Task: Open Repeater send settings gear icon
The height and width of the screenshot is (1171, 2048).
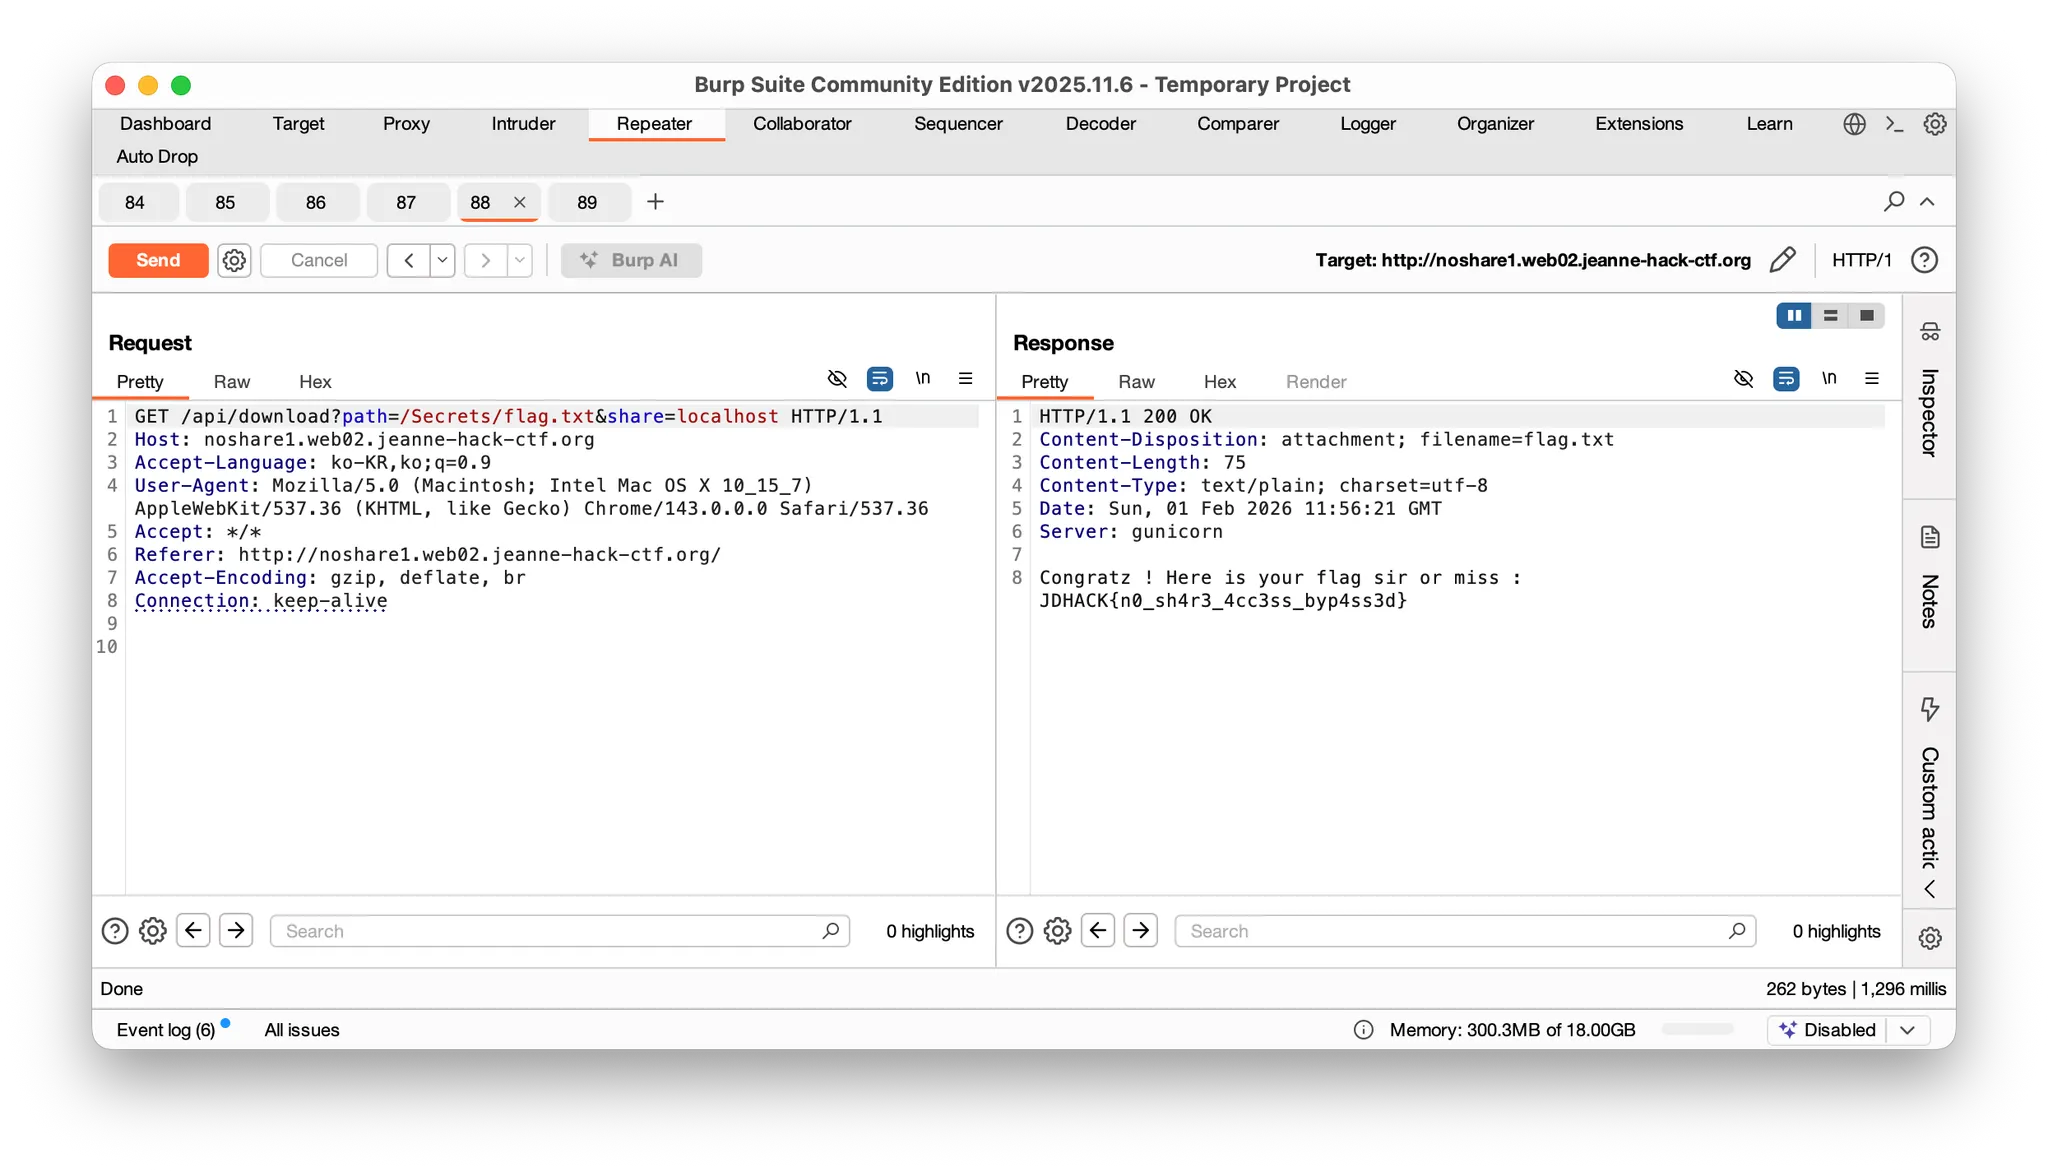Action: (x=234, y=260)
